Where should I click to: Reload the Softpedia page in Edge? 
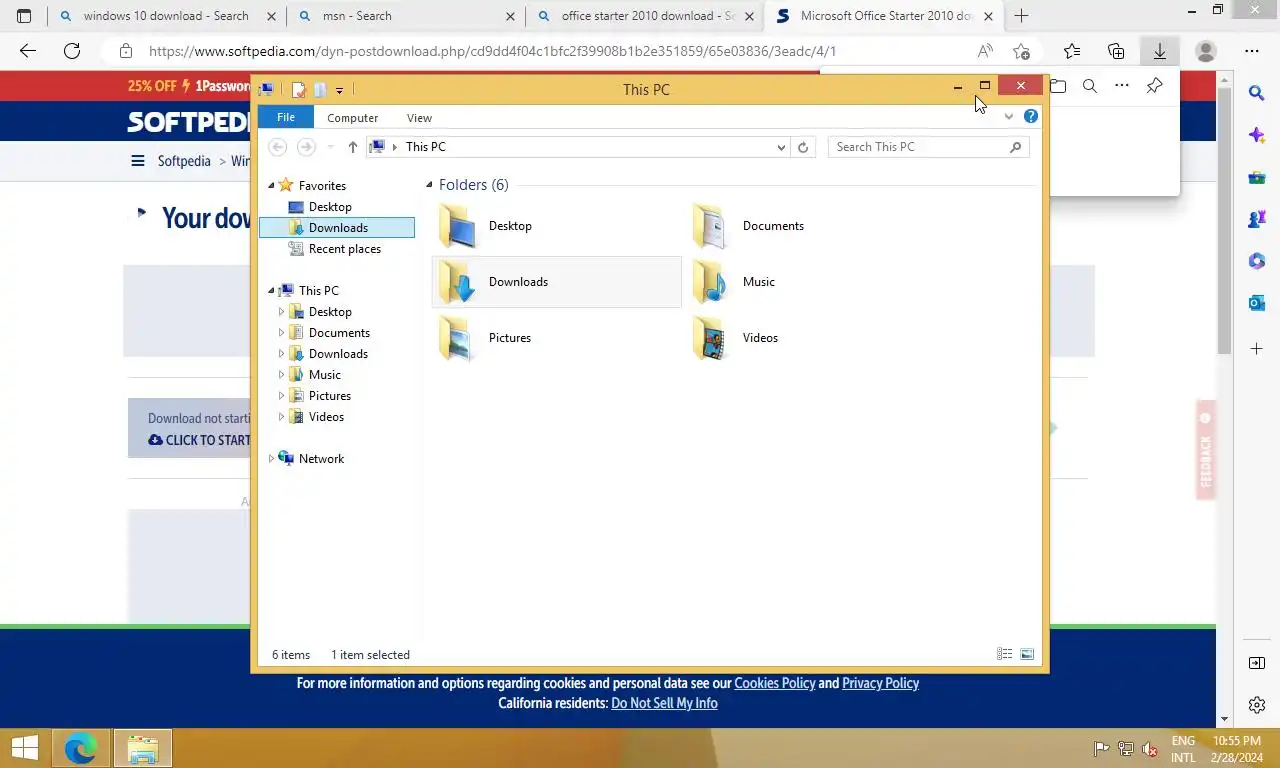72,51
